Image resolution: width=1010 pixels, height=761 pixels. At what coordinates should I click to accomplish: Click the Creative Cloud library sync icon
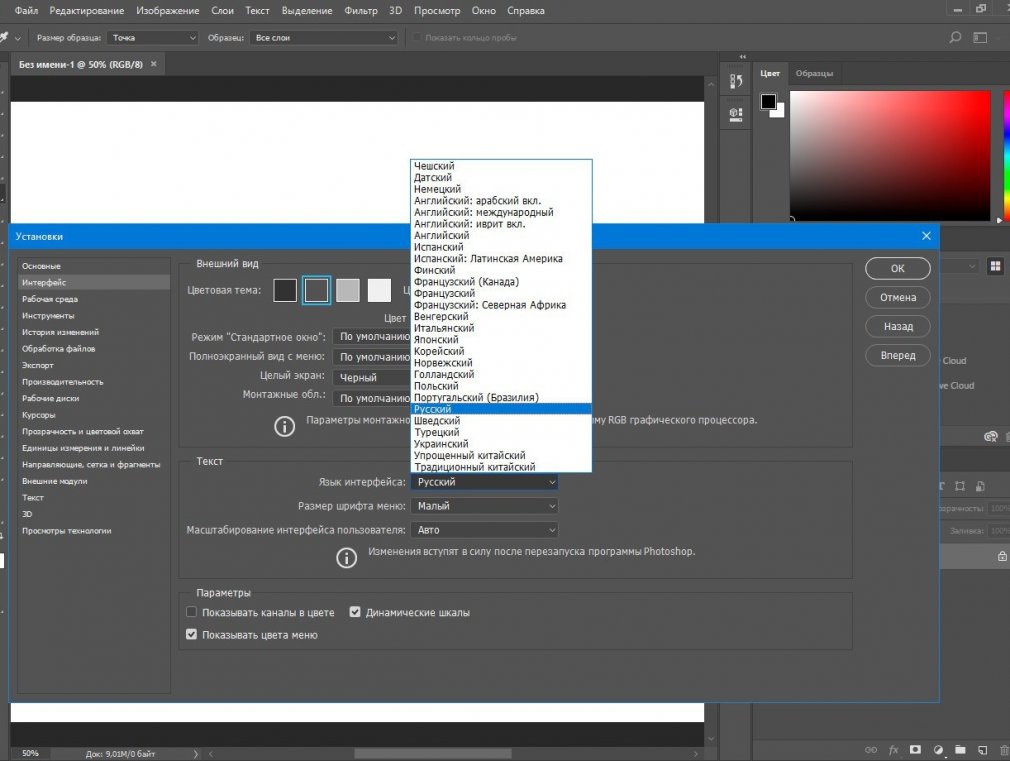click(991, 437)
